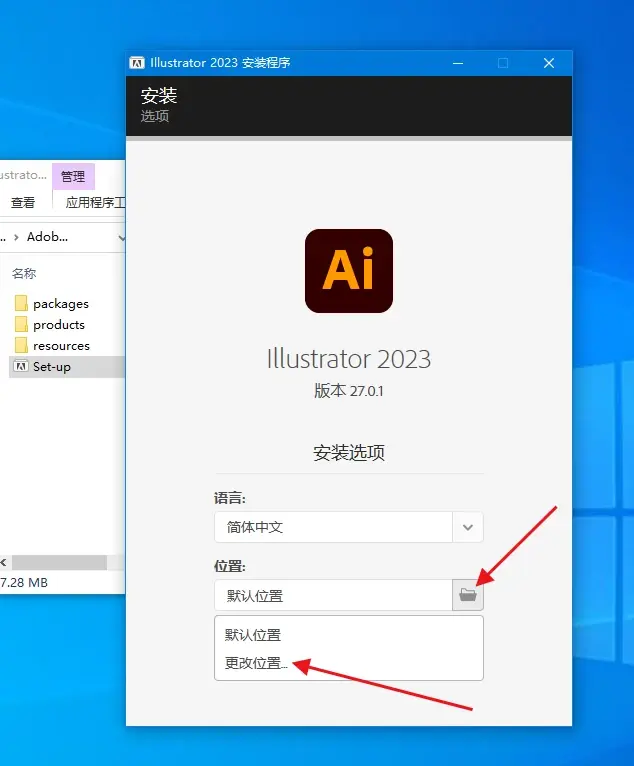Screen dimensions: 634x766
Task: Click the Illustrator Ai logo
Action: click(x=349, y=271)
